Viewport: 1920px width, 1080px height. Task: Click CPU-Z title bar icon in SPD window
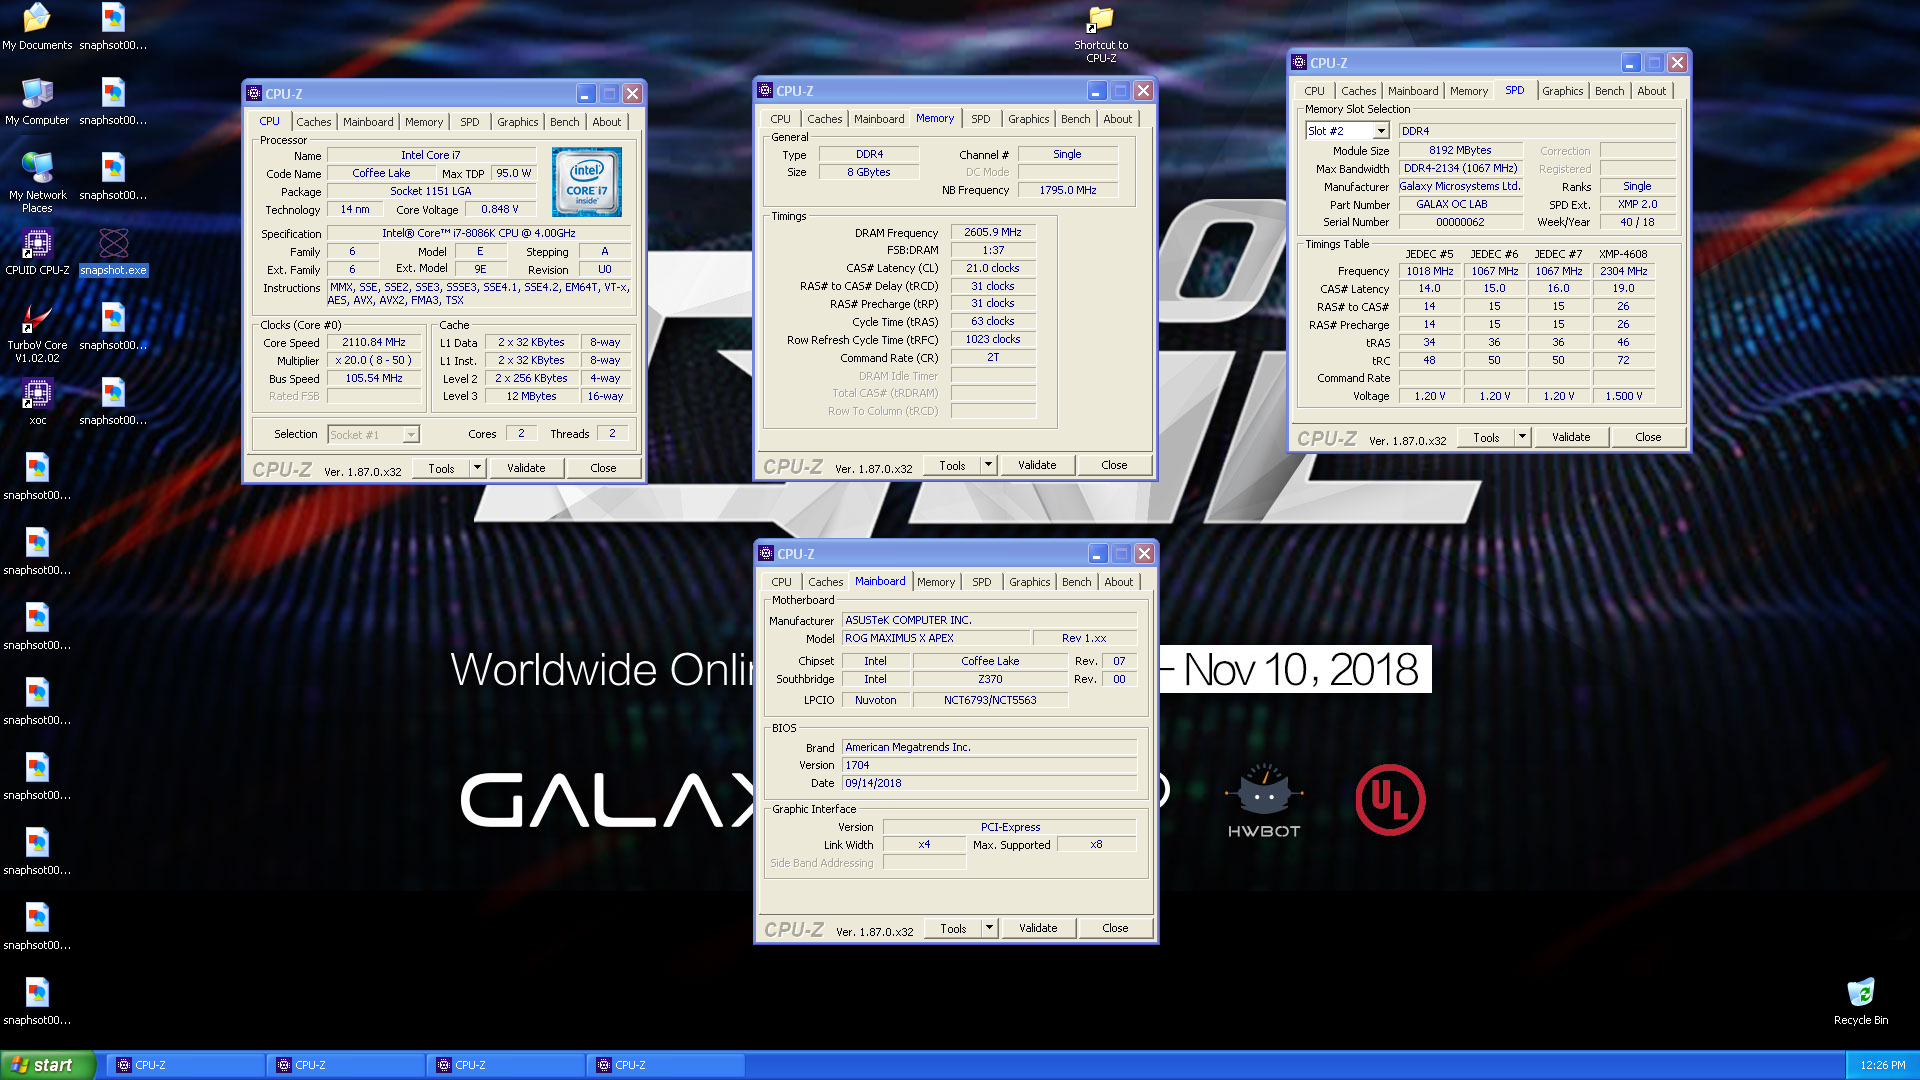click(1299, 63)
